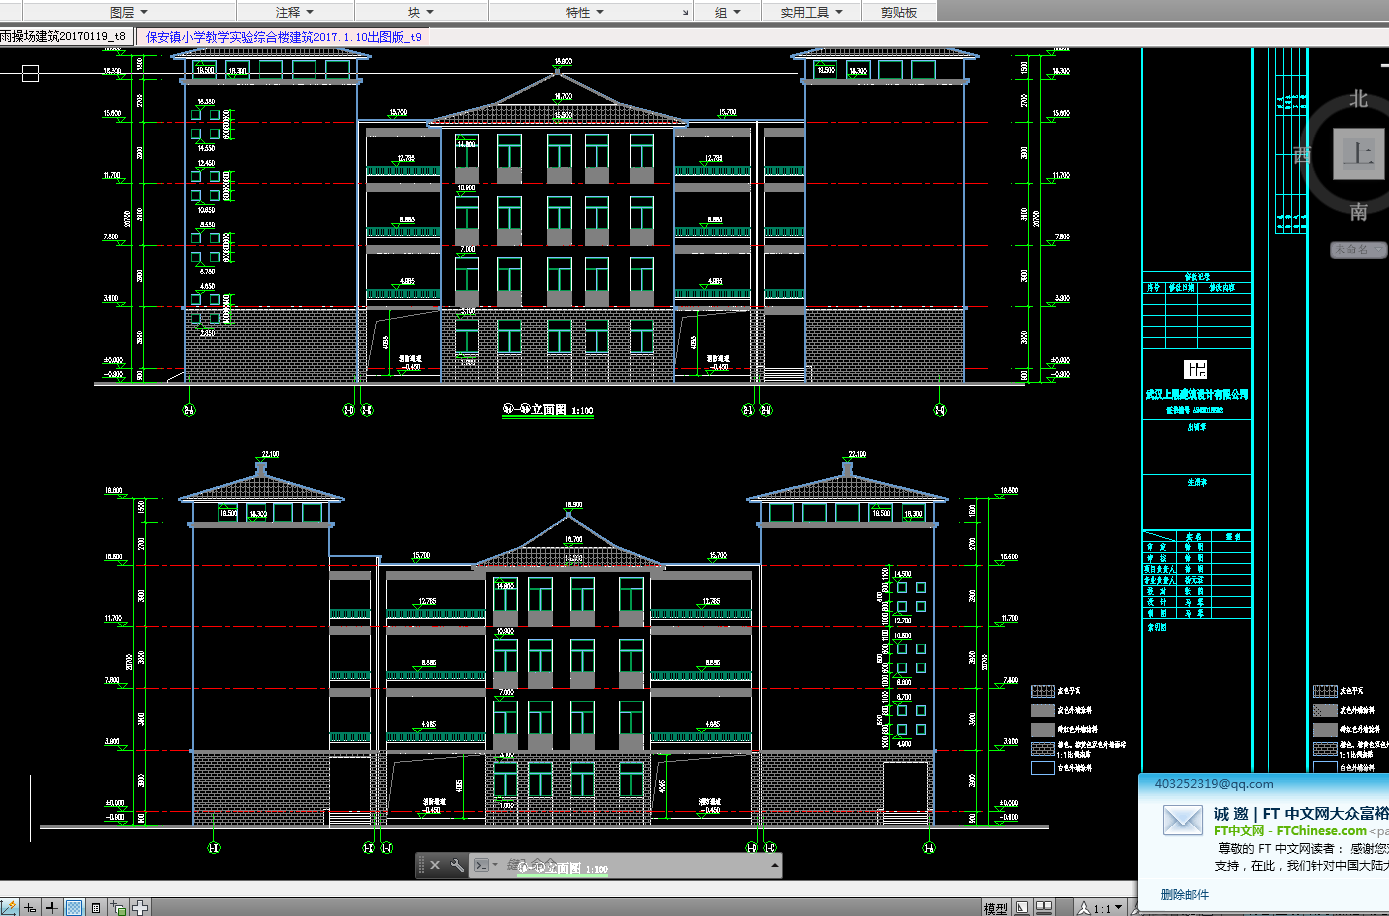The height and width of the screenshot is (916, 1389).
Task: Close the command line bar
Action: [435, 865]
